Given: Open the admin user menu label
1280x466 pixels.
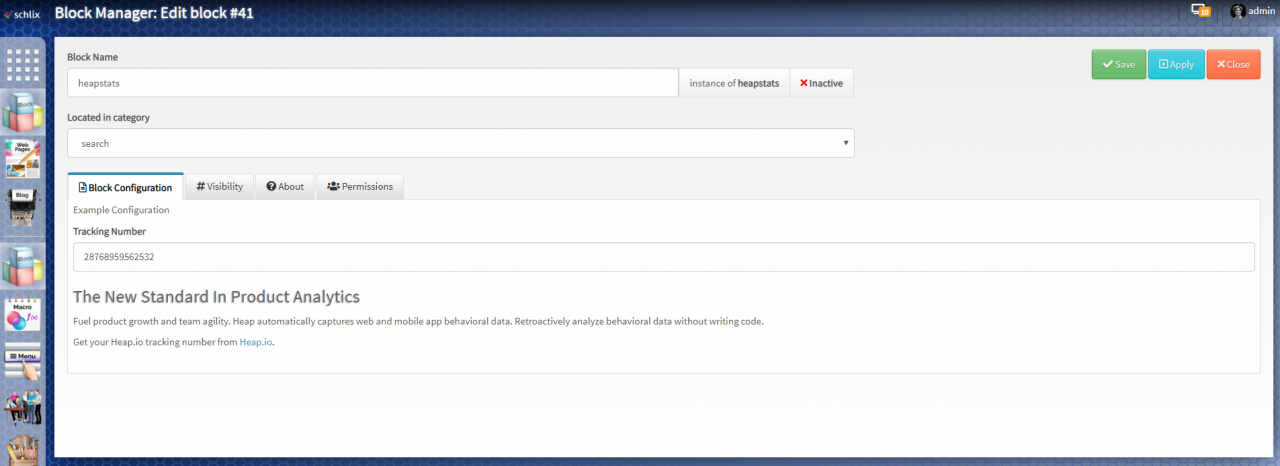Looking at the screenshot, I should 1261,10.
